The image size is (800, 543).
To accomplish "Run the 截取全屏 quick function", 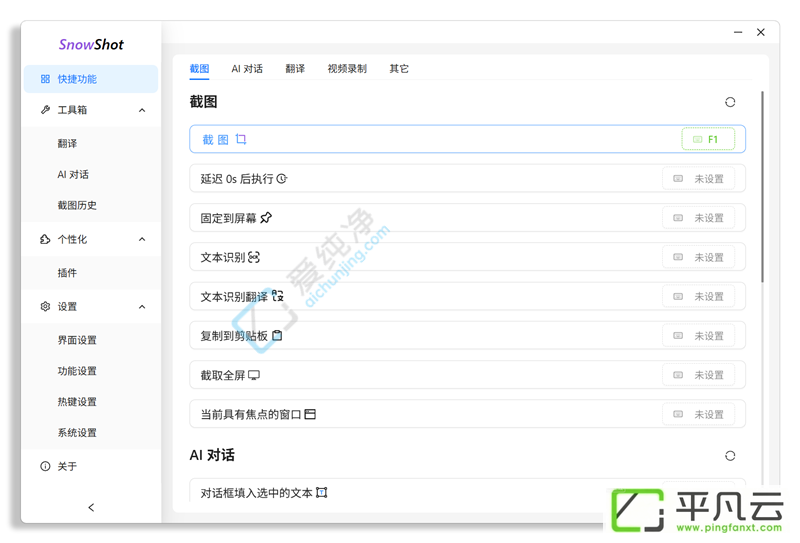I will pyautogui.click(x=467, y=375).
